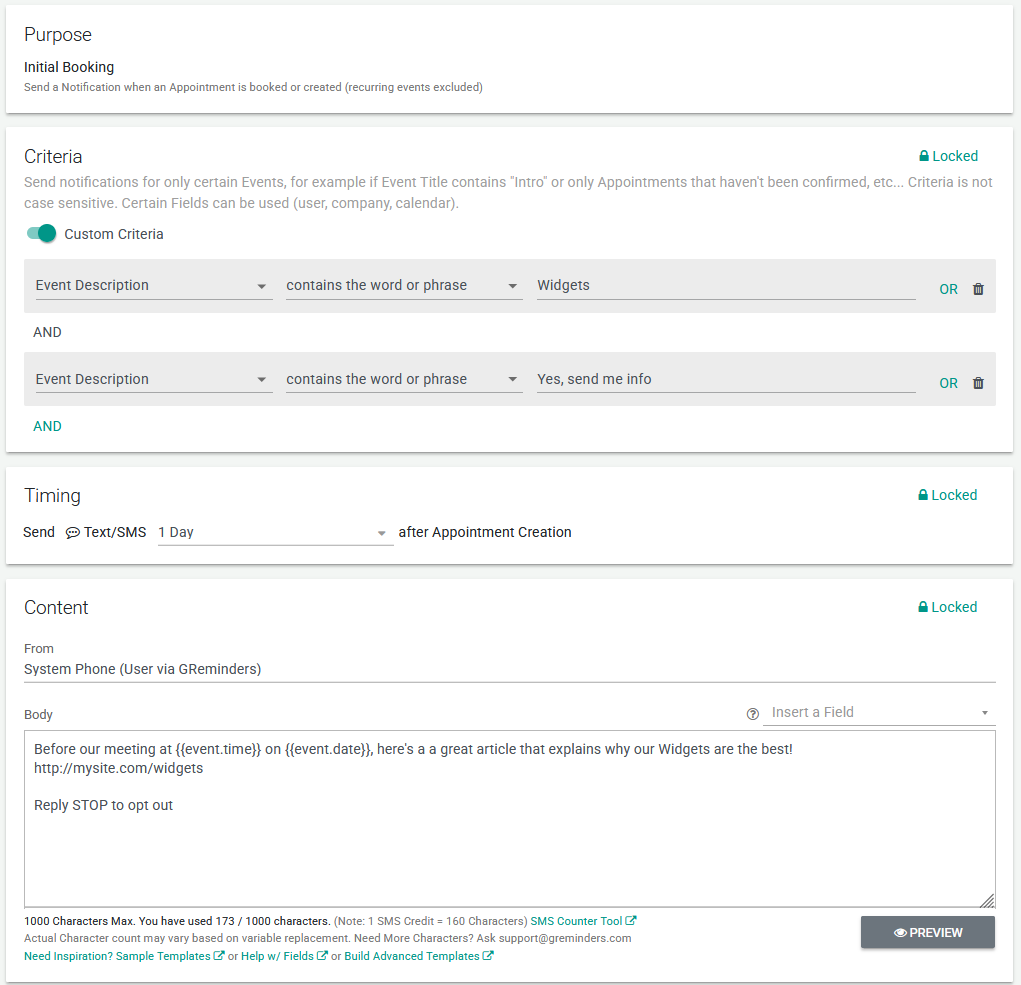
Task: Click the green AND link to add criteria
Action: [x=48, y=426]
